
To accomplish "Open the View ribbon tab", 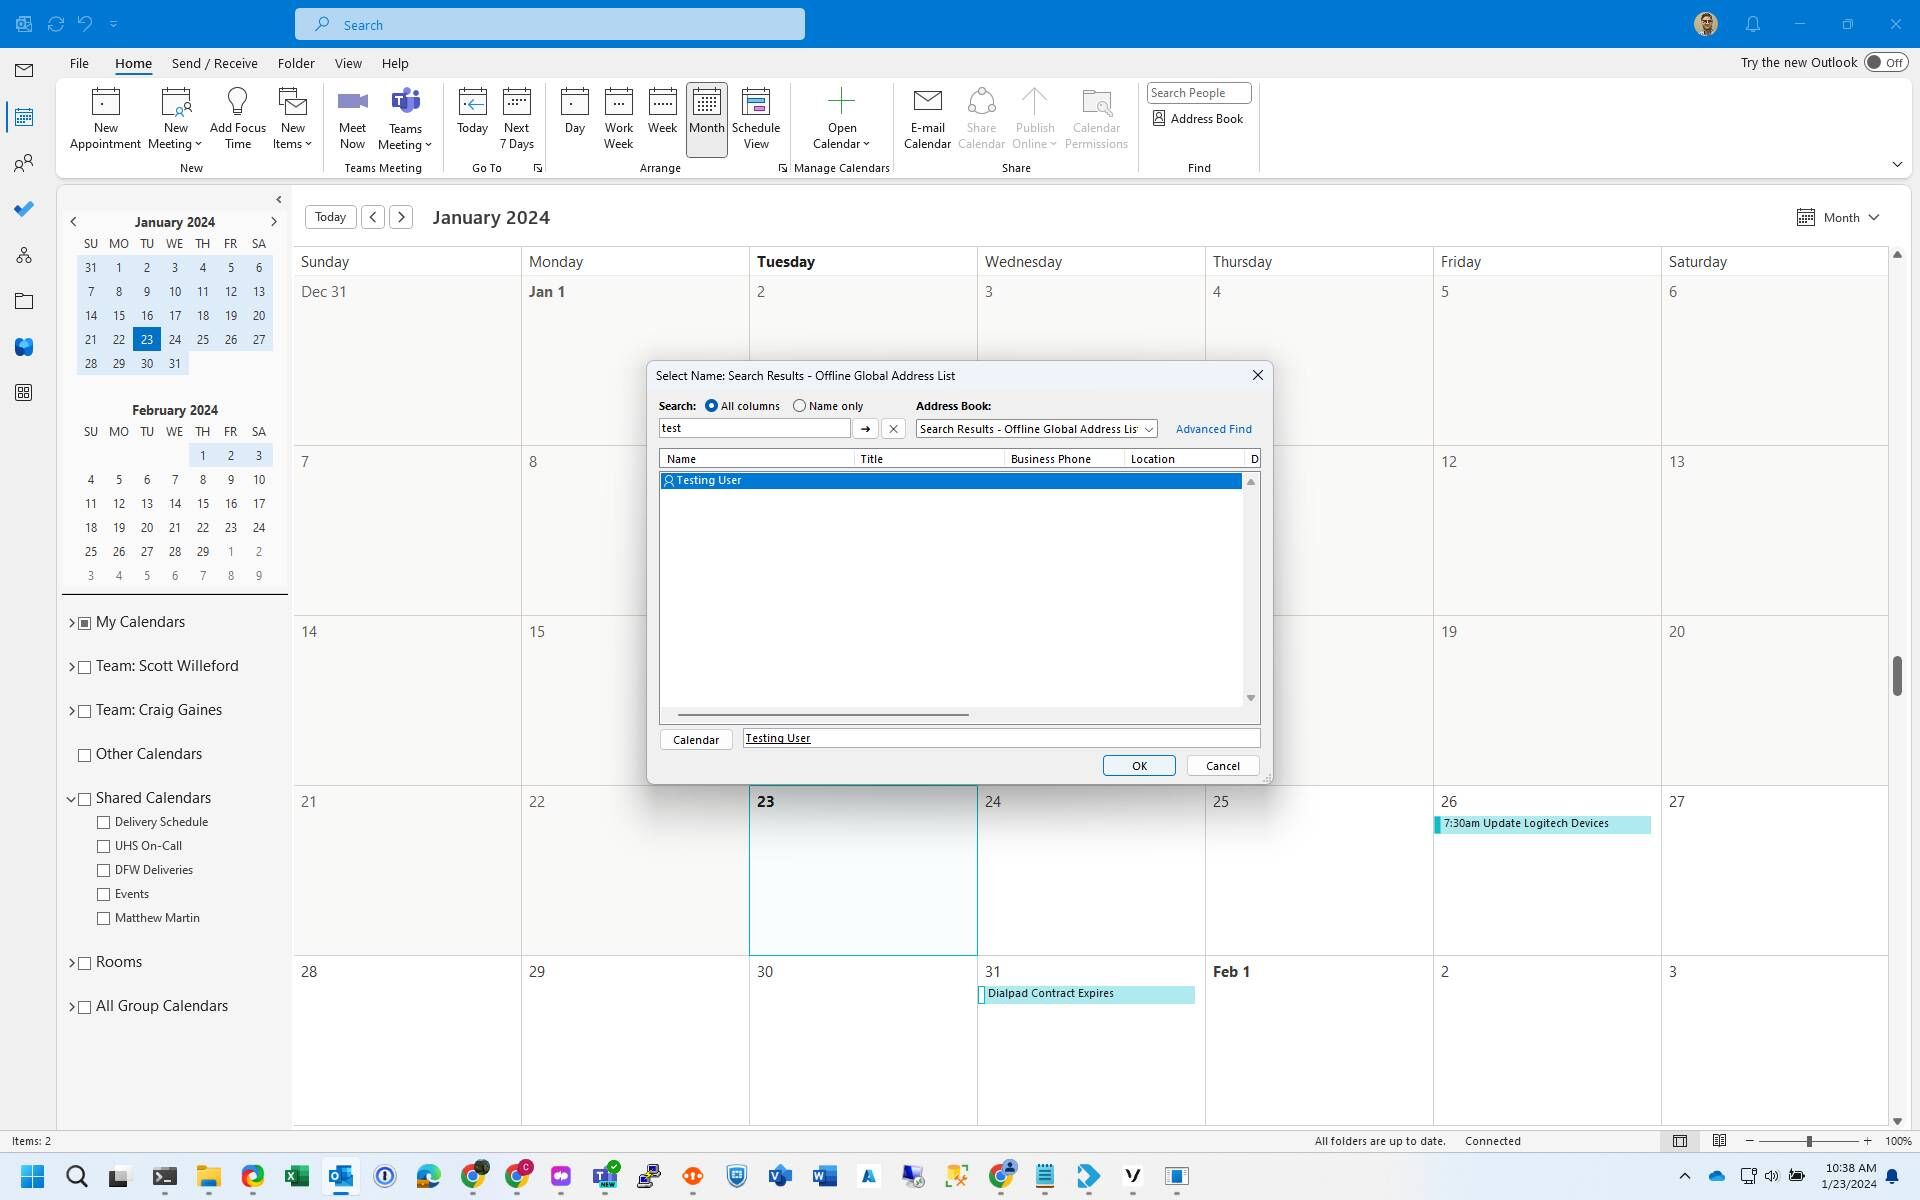I will [x=347, y=63].
